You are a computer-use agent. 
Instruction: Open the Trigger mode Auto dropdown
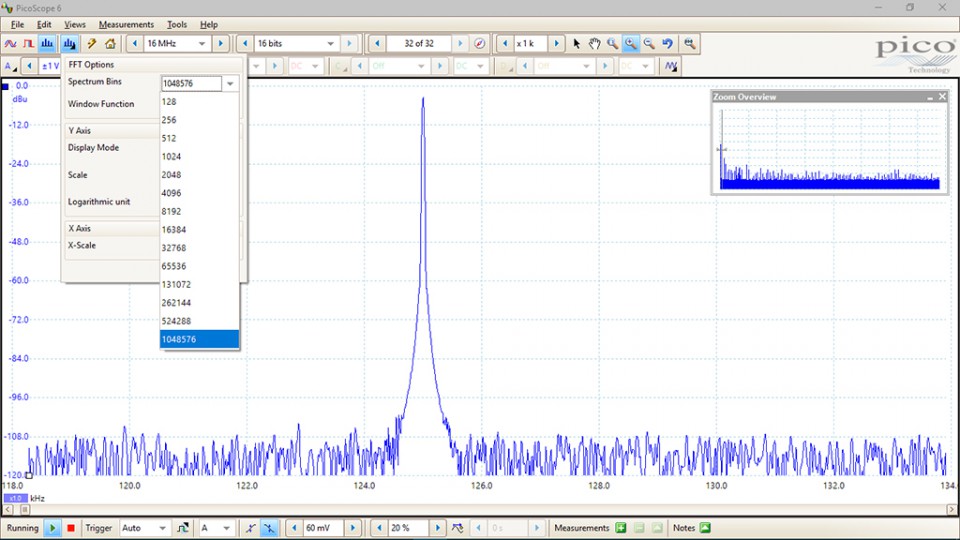[162, 528]
